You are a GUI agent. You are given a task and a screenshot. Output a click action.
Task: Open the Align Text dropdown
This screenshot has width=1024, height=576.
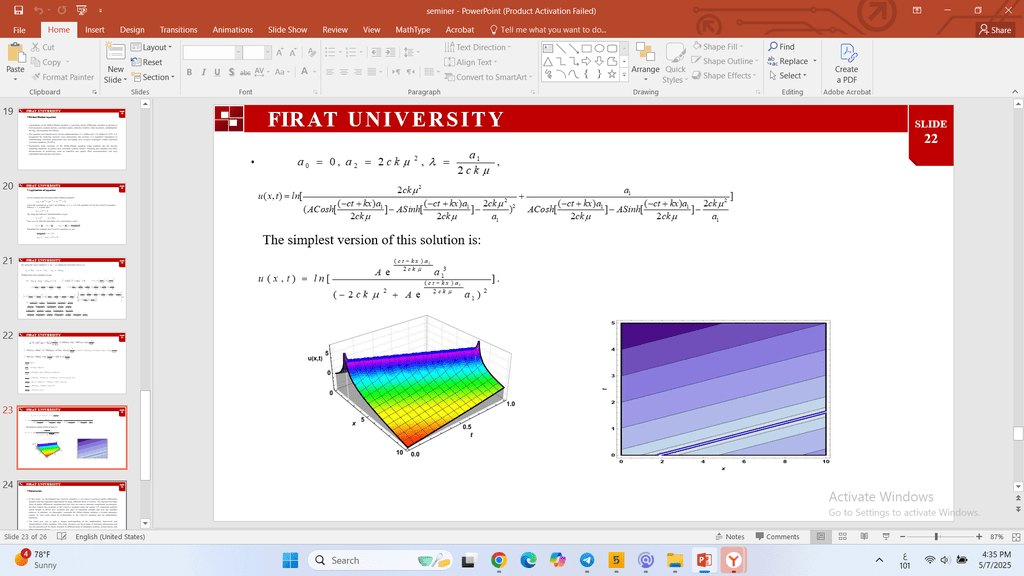(471, 62)
